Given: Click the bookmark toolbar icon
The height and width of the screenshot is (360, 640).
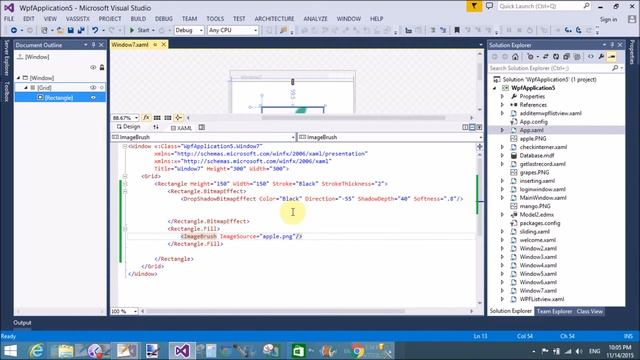Looking at the screenshot, I should 457,30.
